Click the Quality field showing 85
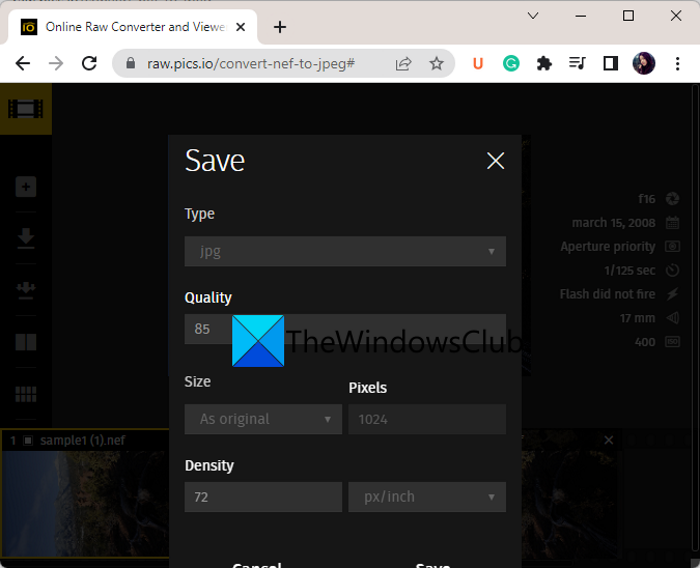The width and height of the screenshot is (700, 568). click(210, 329)
